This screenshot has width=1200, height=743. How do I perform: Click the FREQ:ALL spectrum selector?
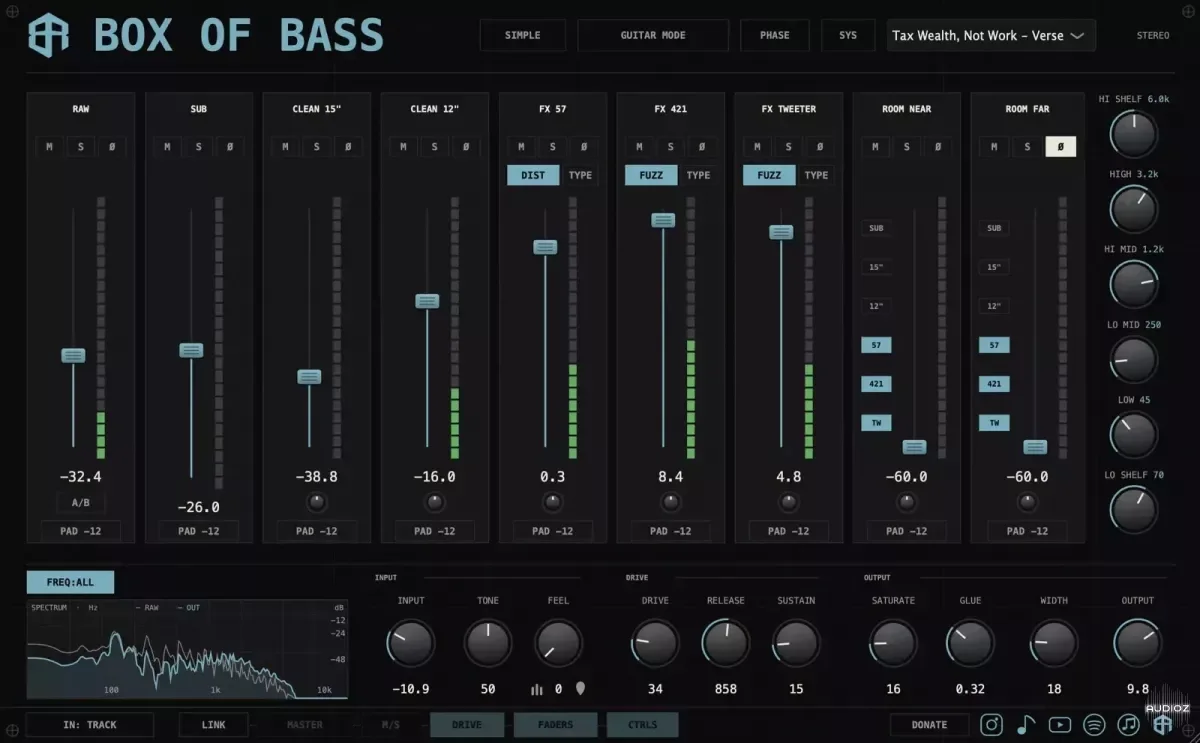coord(70,582)
